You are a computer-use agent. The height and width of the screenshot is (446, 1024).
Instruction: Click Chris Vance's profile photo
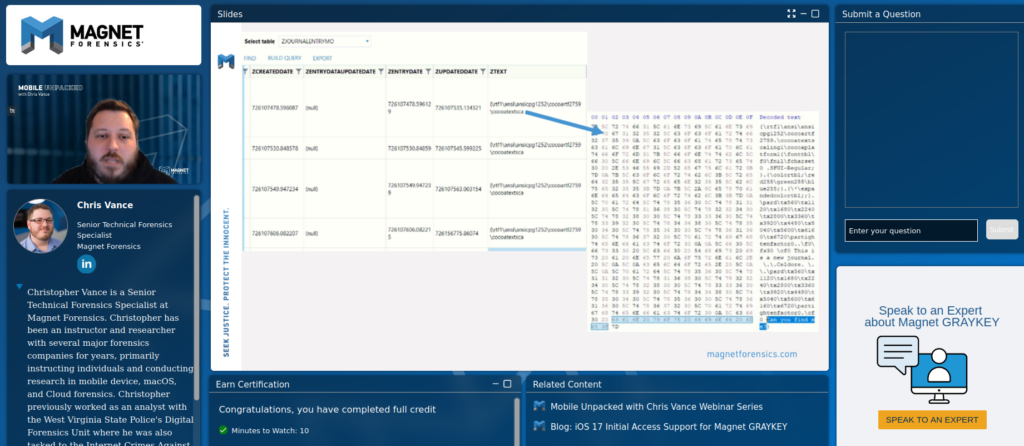point(40,226)
